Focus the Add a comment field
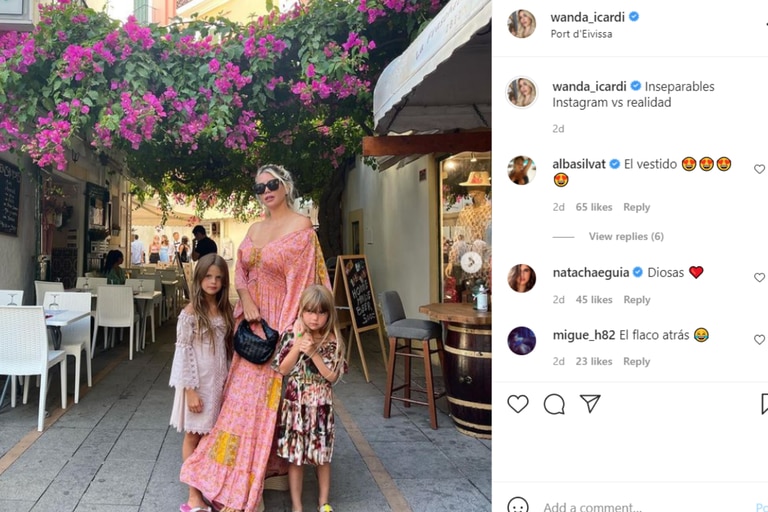 pyautogui.click(x=647, y=507)
